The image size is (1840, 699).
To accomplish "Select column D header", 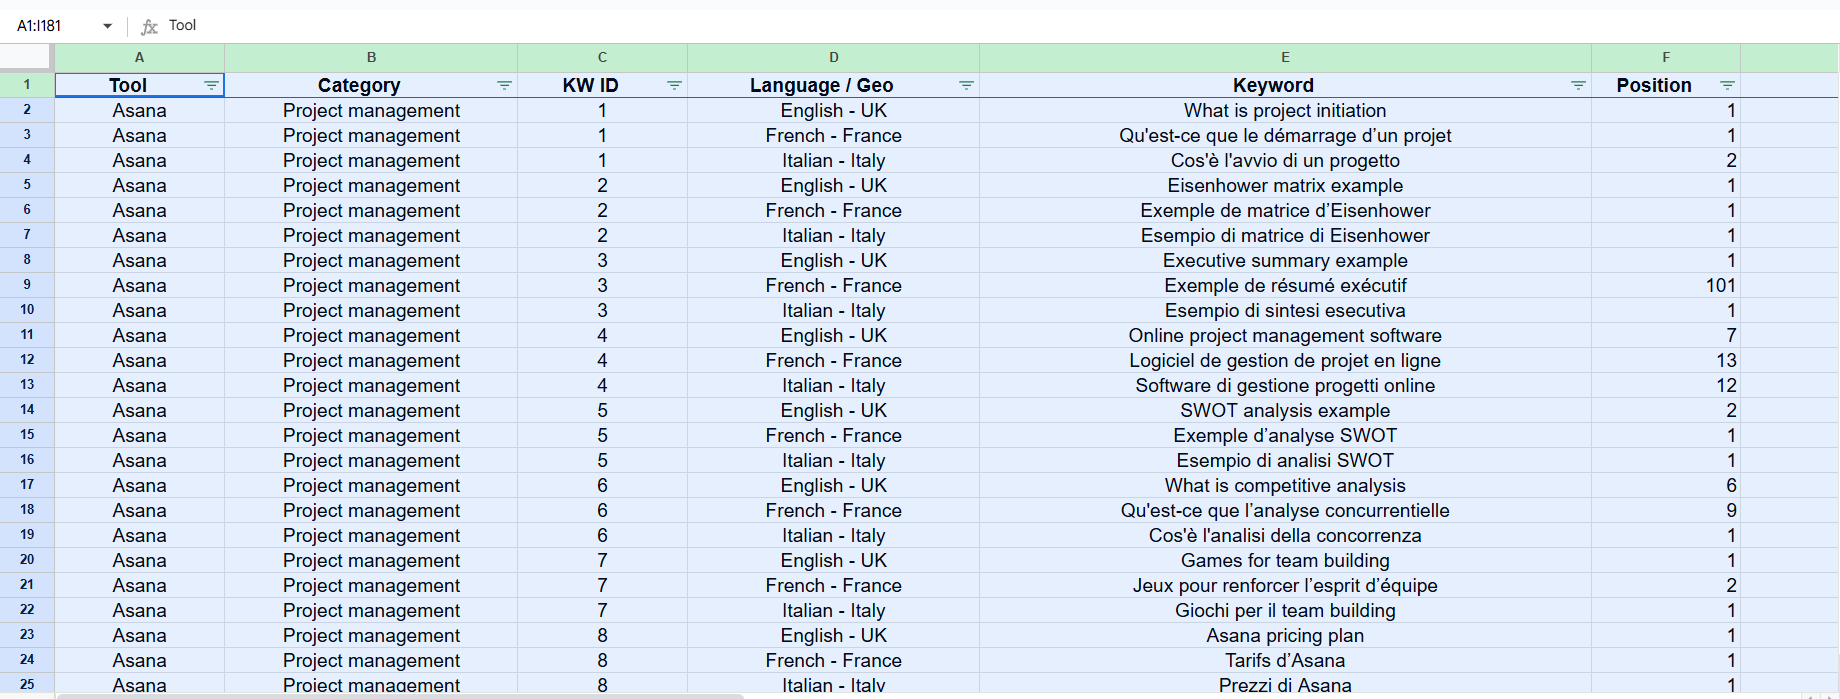I will coord(833,58).
